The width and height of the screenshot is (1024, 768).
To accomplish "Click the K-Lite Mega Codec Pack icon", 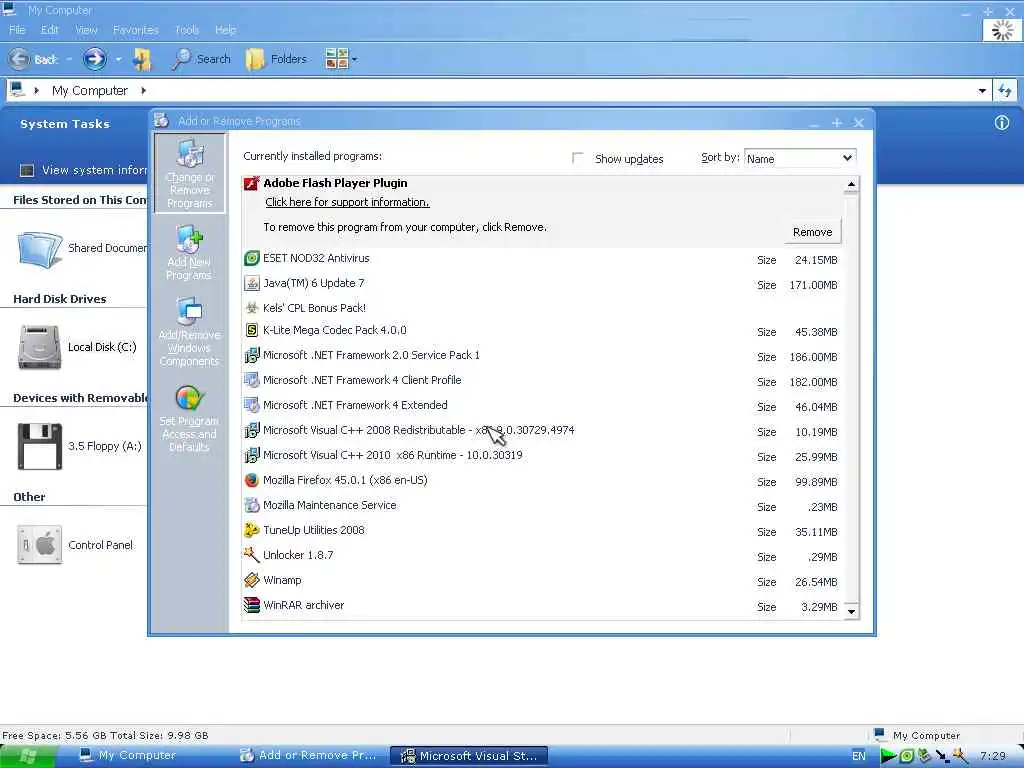I will [x=251, y=330].
